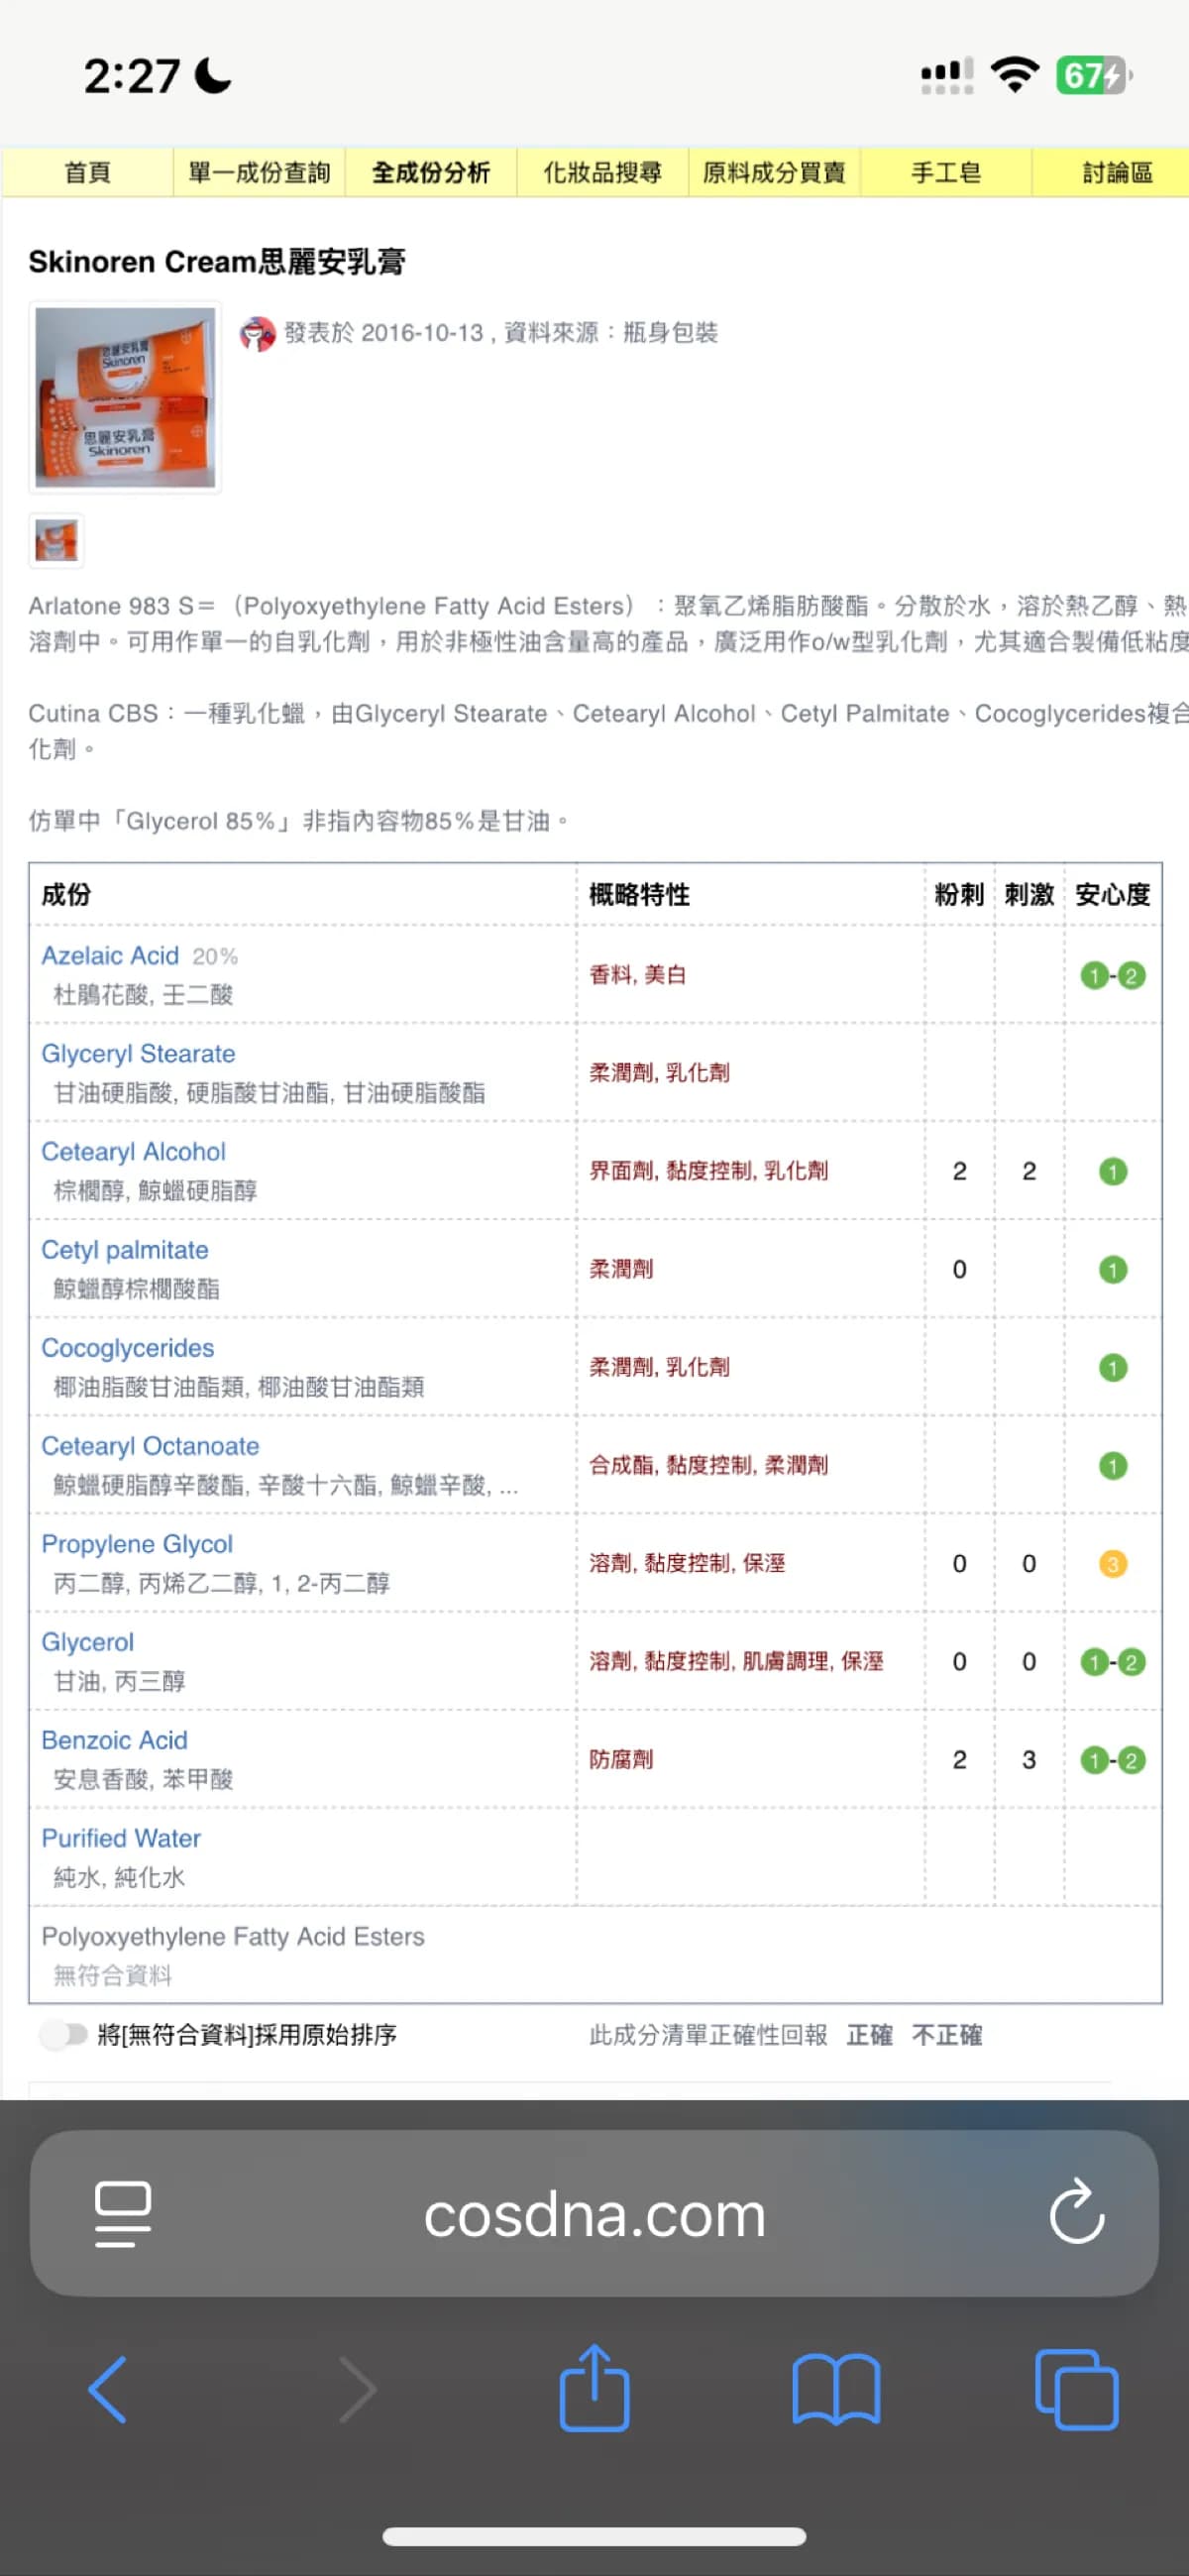Tap the battery indicator in status bar
Image resolution: width=1189 pixels, height=2576 pixels.
[1094, 76]
